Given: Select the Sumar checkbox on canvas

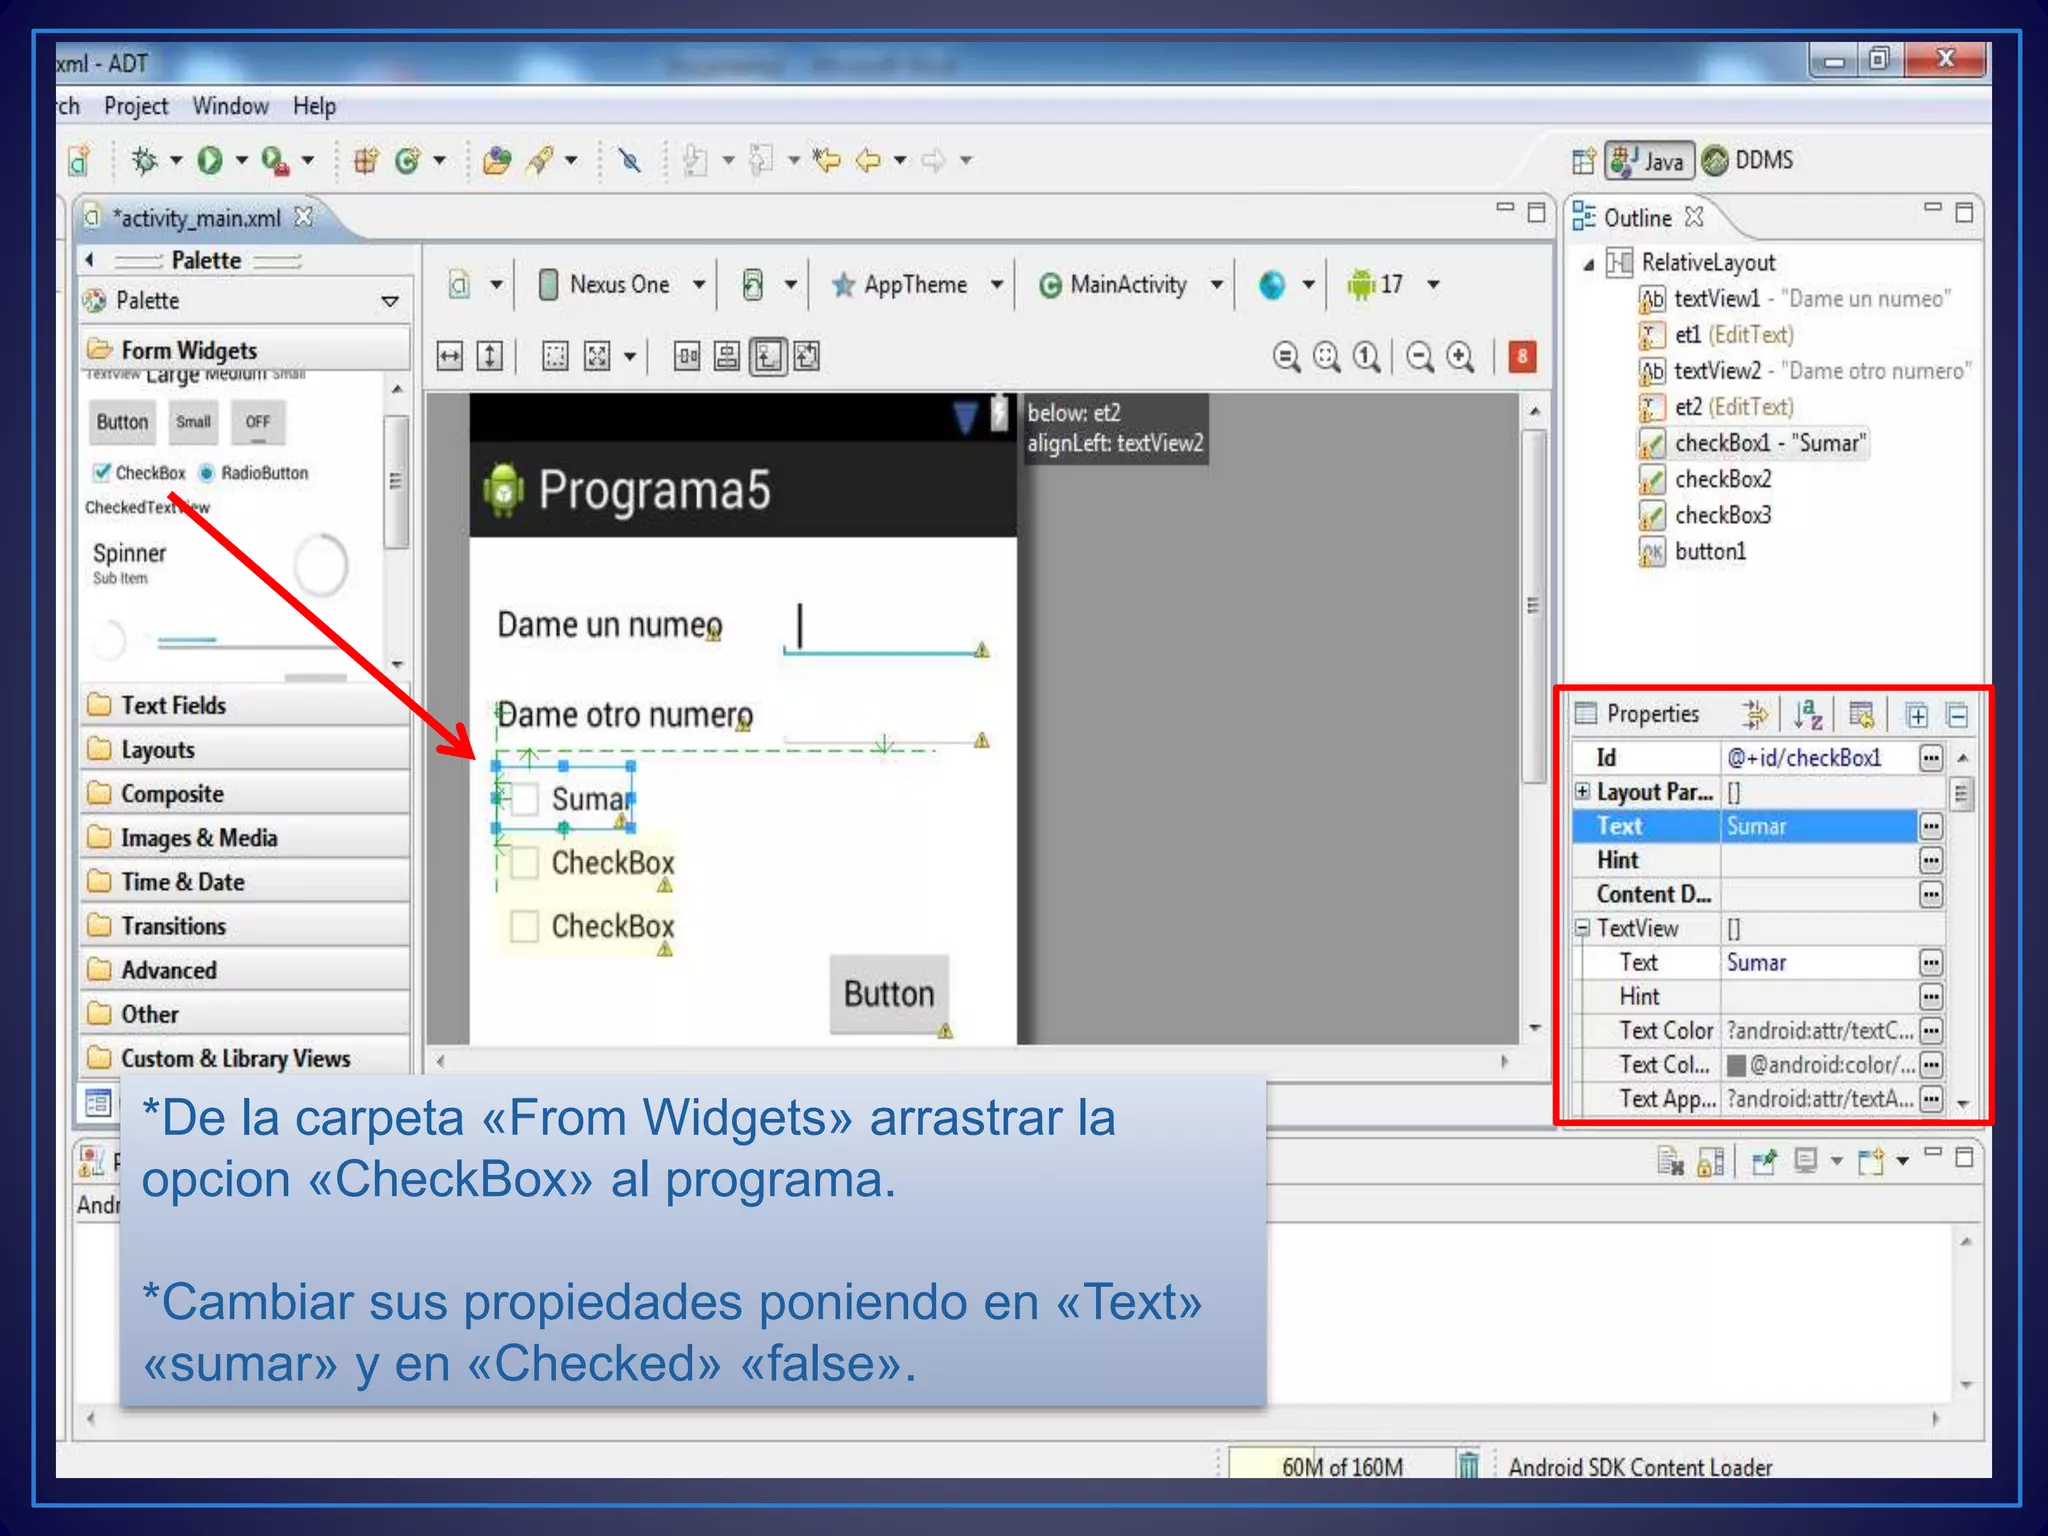Looking at the screenshot, I should pyautogui.click(x=566, y=798).
